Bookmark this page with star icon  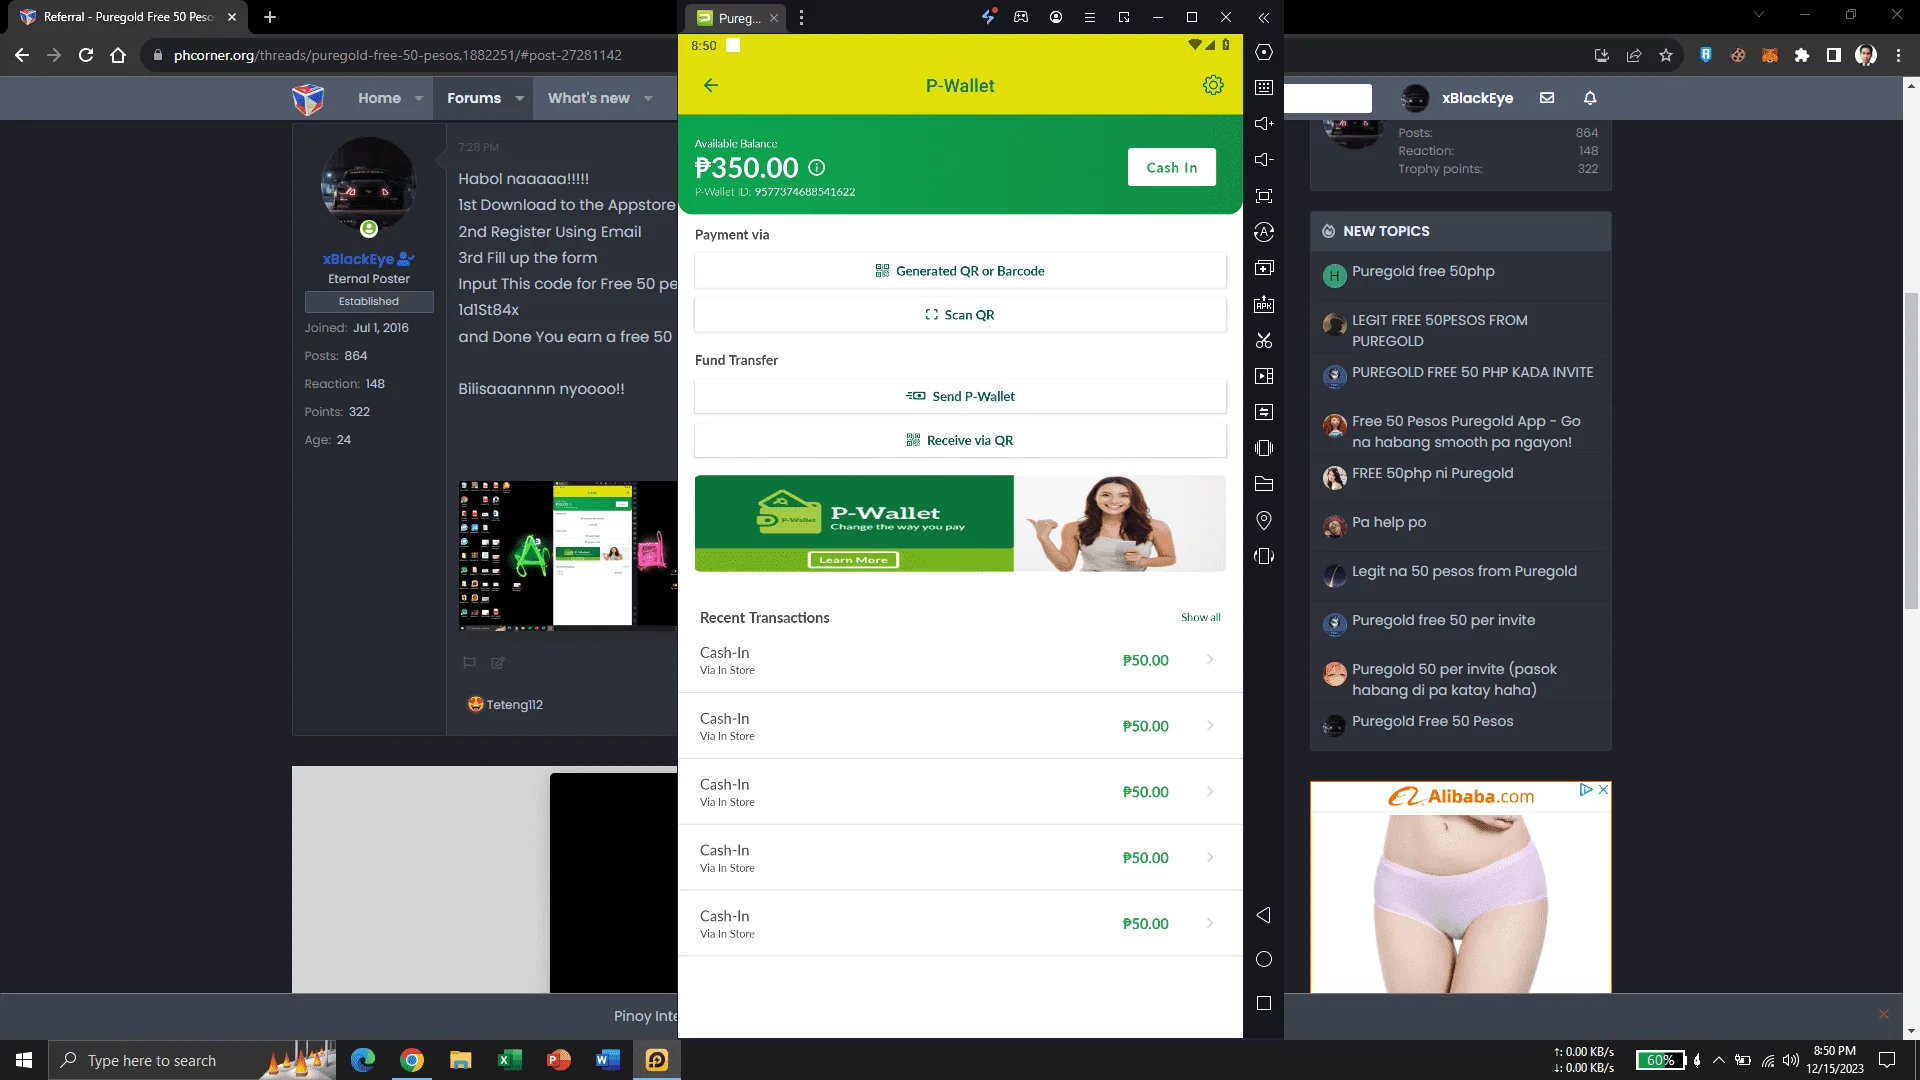pos(1666,55)
